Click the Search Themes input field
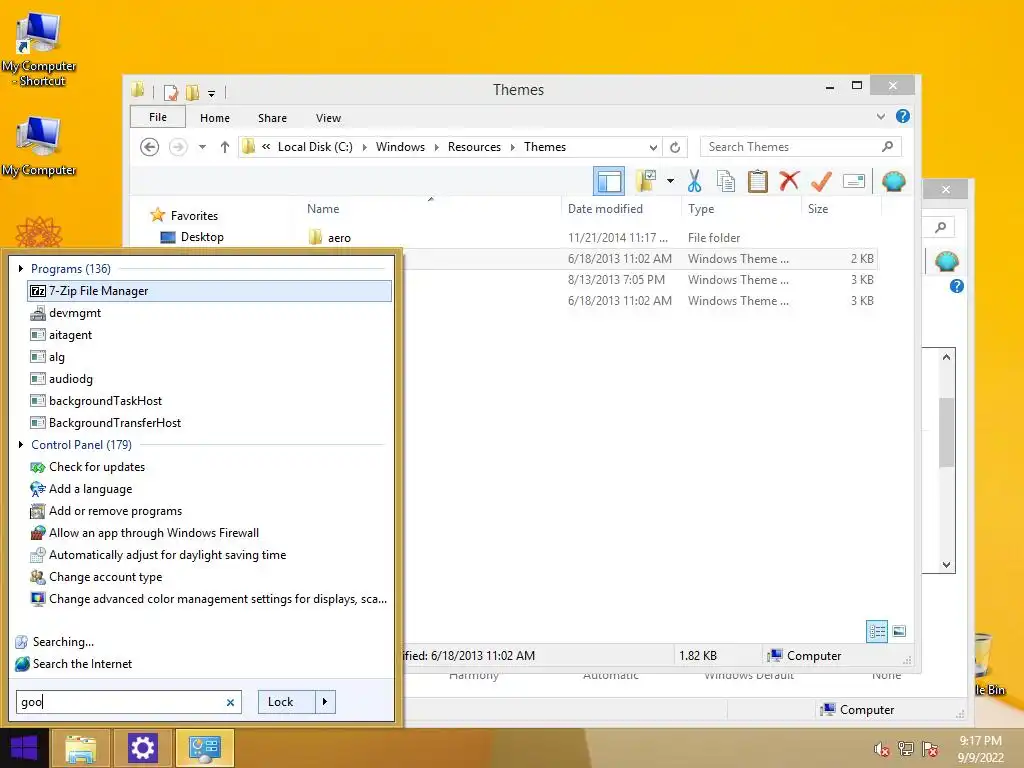Image resolution: width=1024 pixels, height=768 pixels. click(x=800, y=147)
